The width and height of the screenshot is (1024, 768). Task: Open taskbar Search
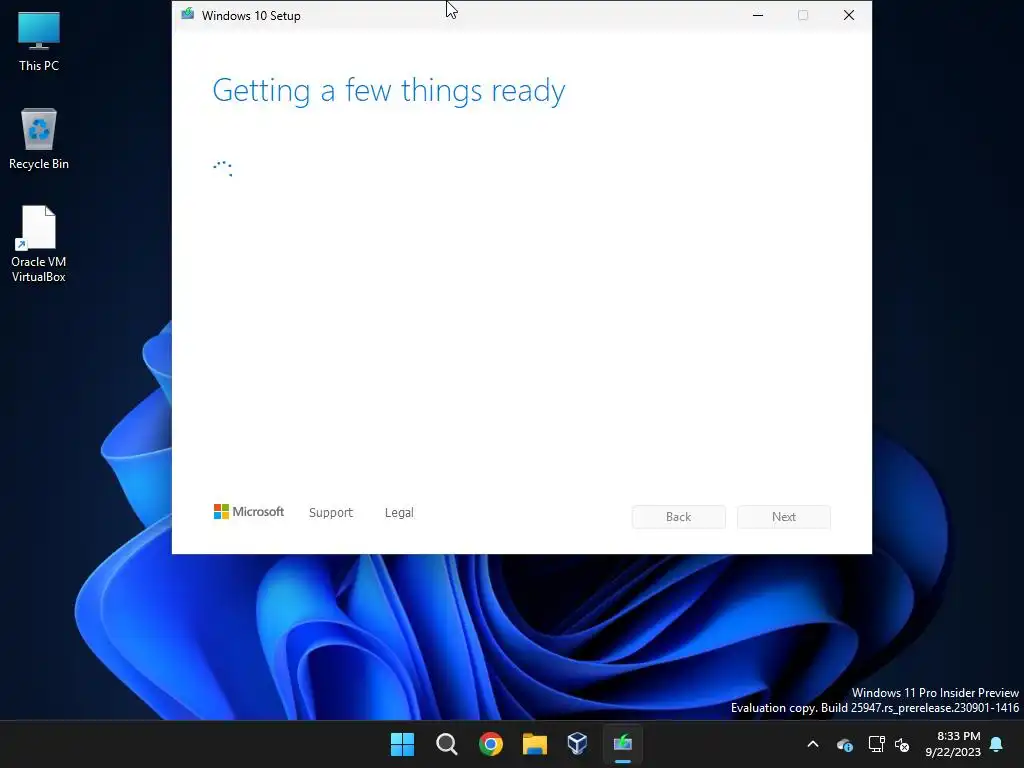447,744
